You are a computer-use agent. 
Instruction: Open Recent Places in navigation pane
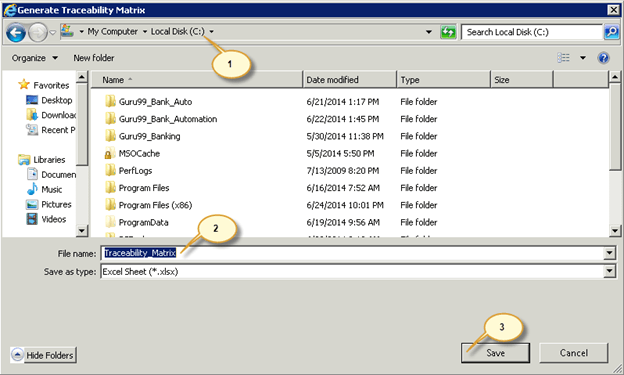(58, 130)
